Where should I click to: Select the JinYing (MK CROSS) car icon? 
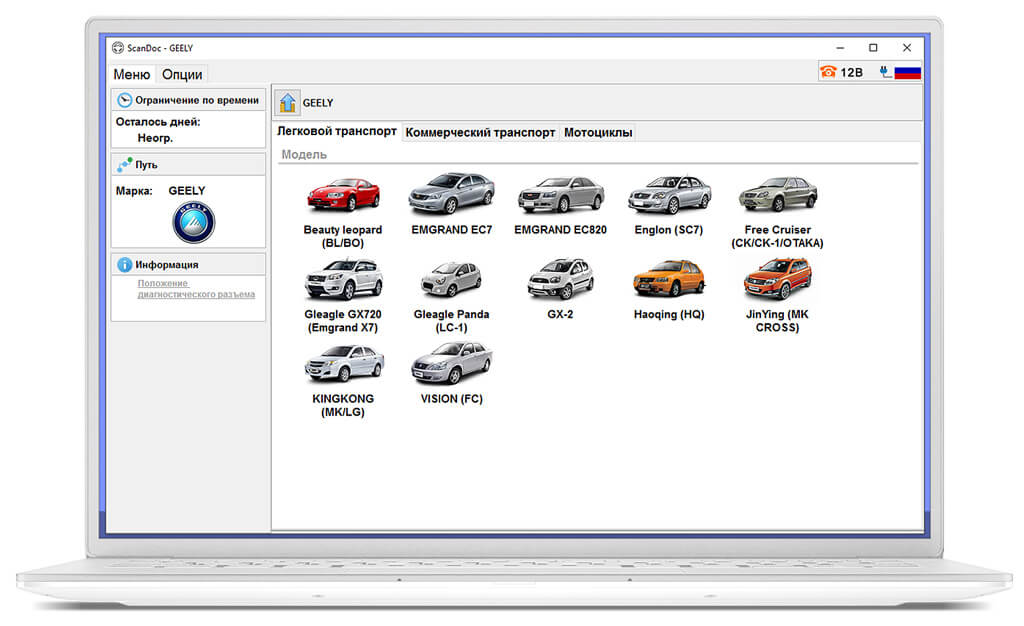778,278
